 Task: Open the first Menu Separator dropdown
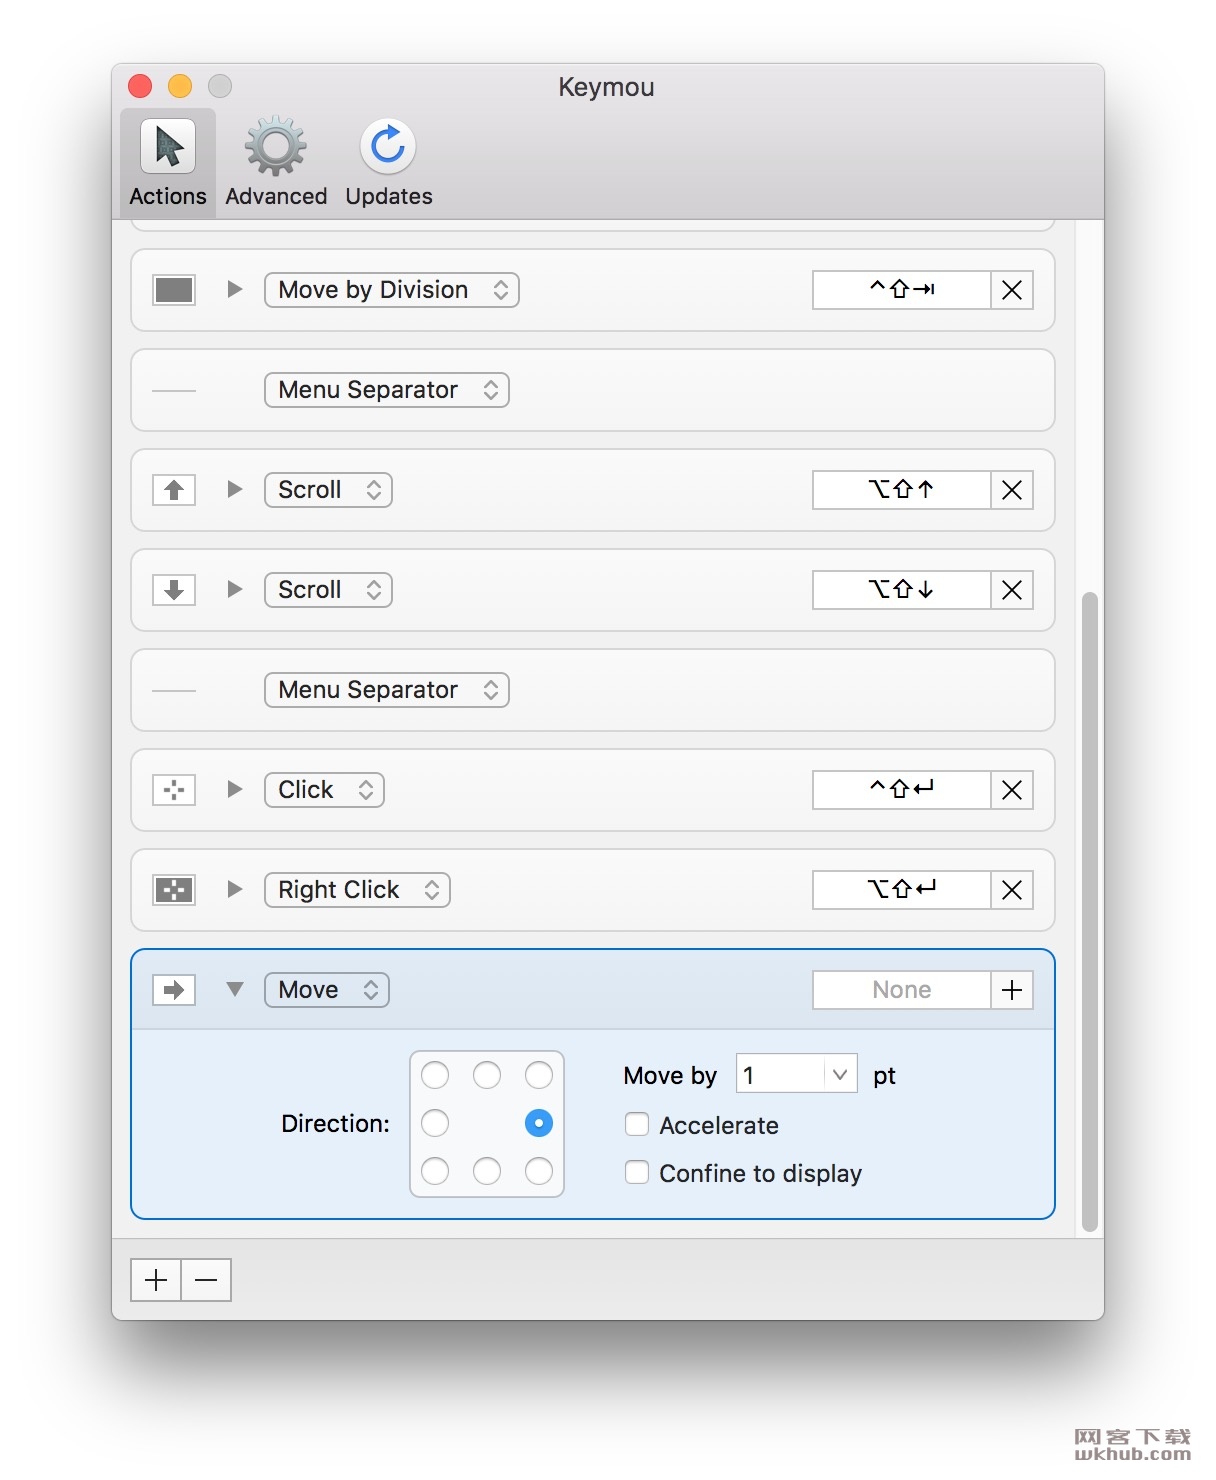tap(387, 390)
